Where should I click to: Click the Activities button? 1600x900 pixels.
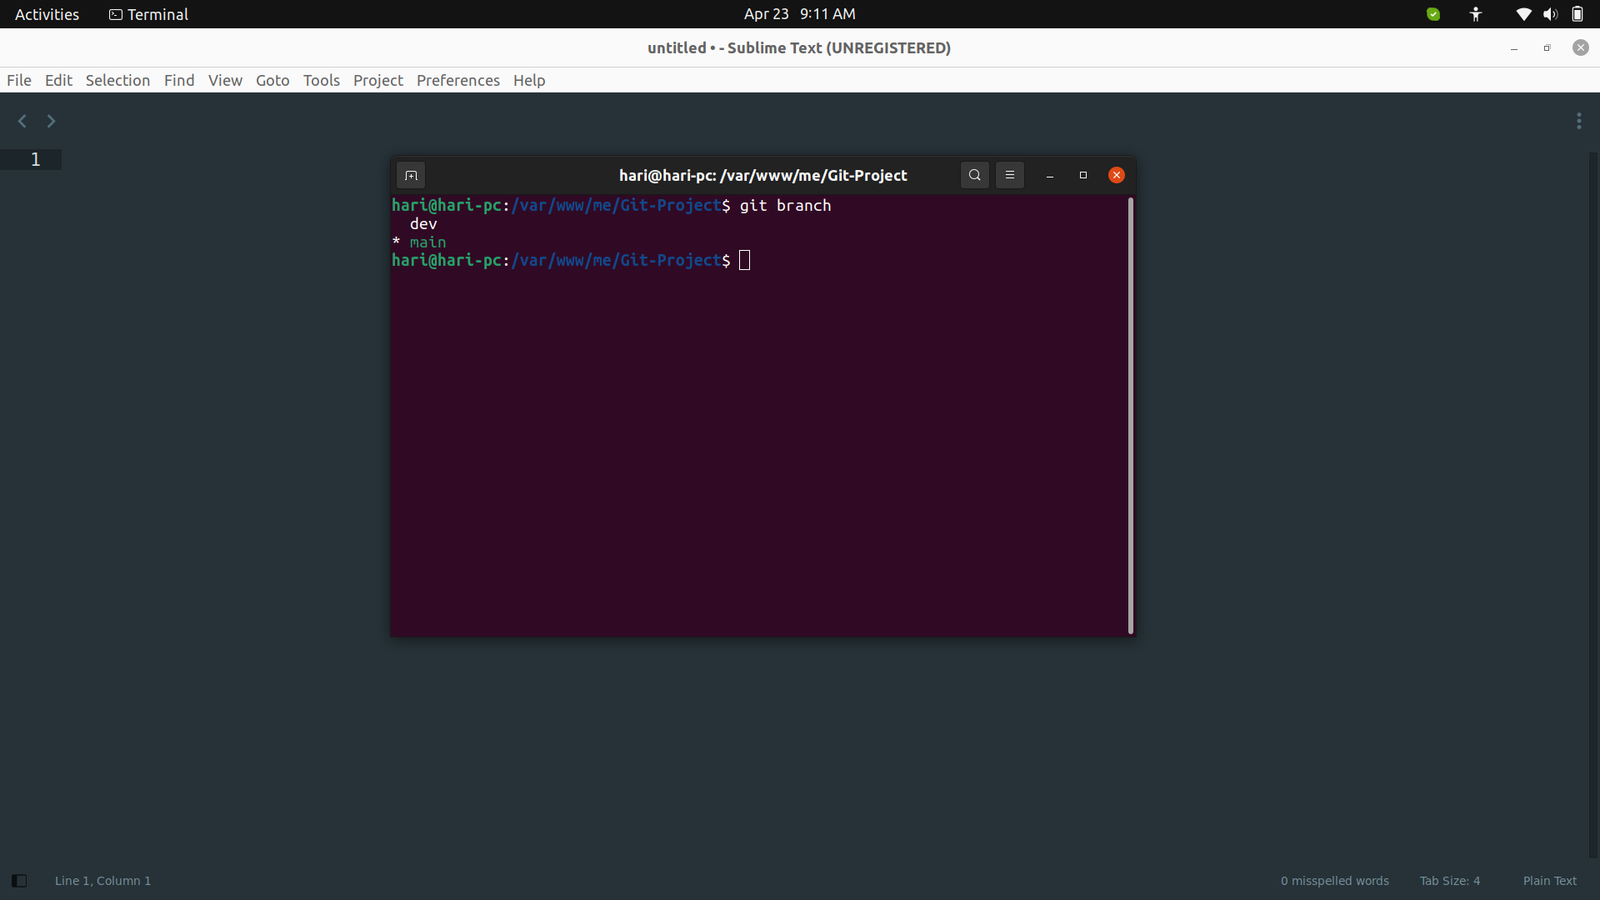pos(47,14)
